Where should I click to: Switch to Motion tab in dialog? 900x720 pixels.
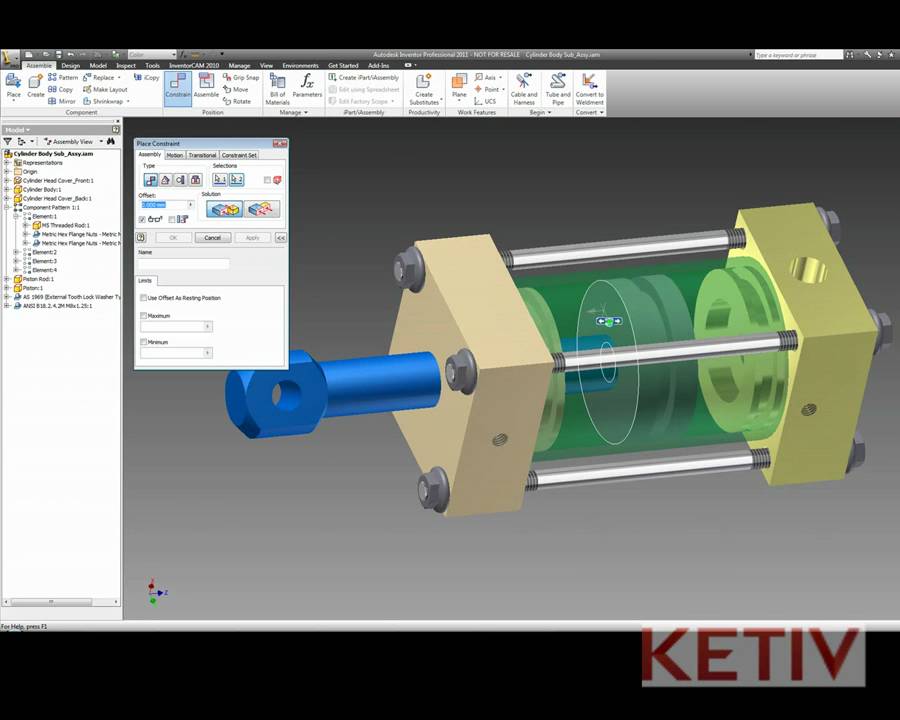click(x=174, y=155)
